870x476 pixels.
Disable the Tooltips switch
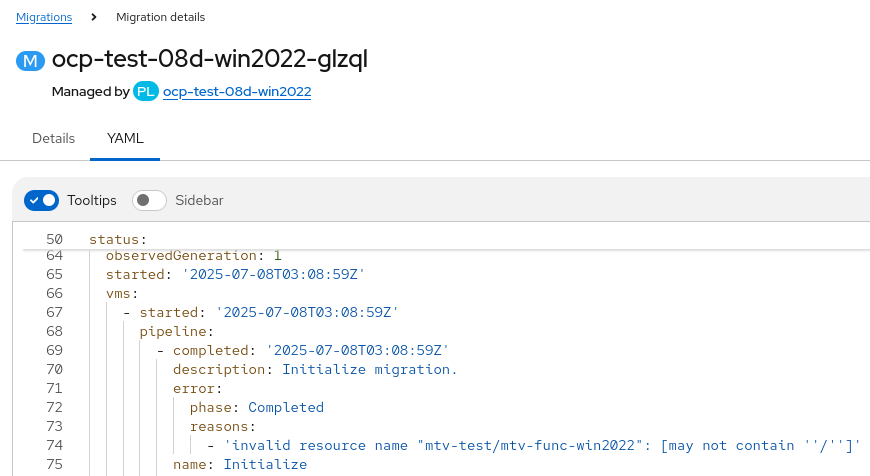[x=42, y=200]
